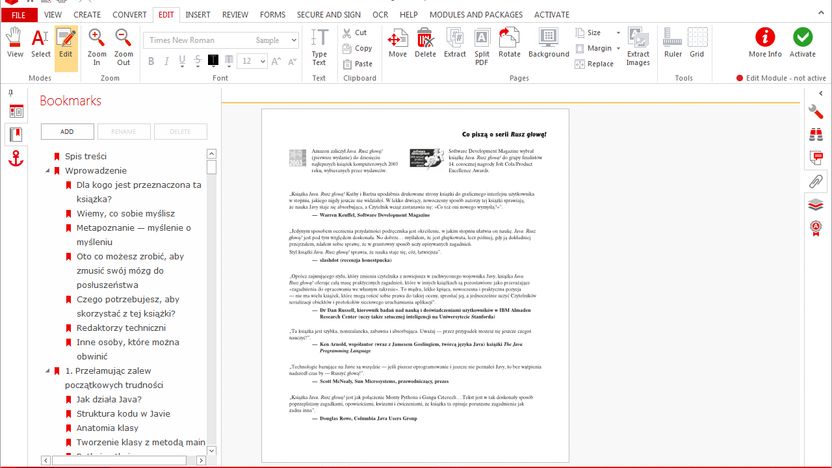Toggle Underline formatting
The image size is (832, 468).
182,61
